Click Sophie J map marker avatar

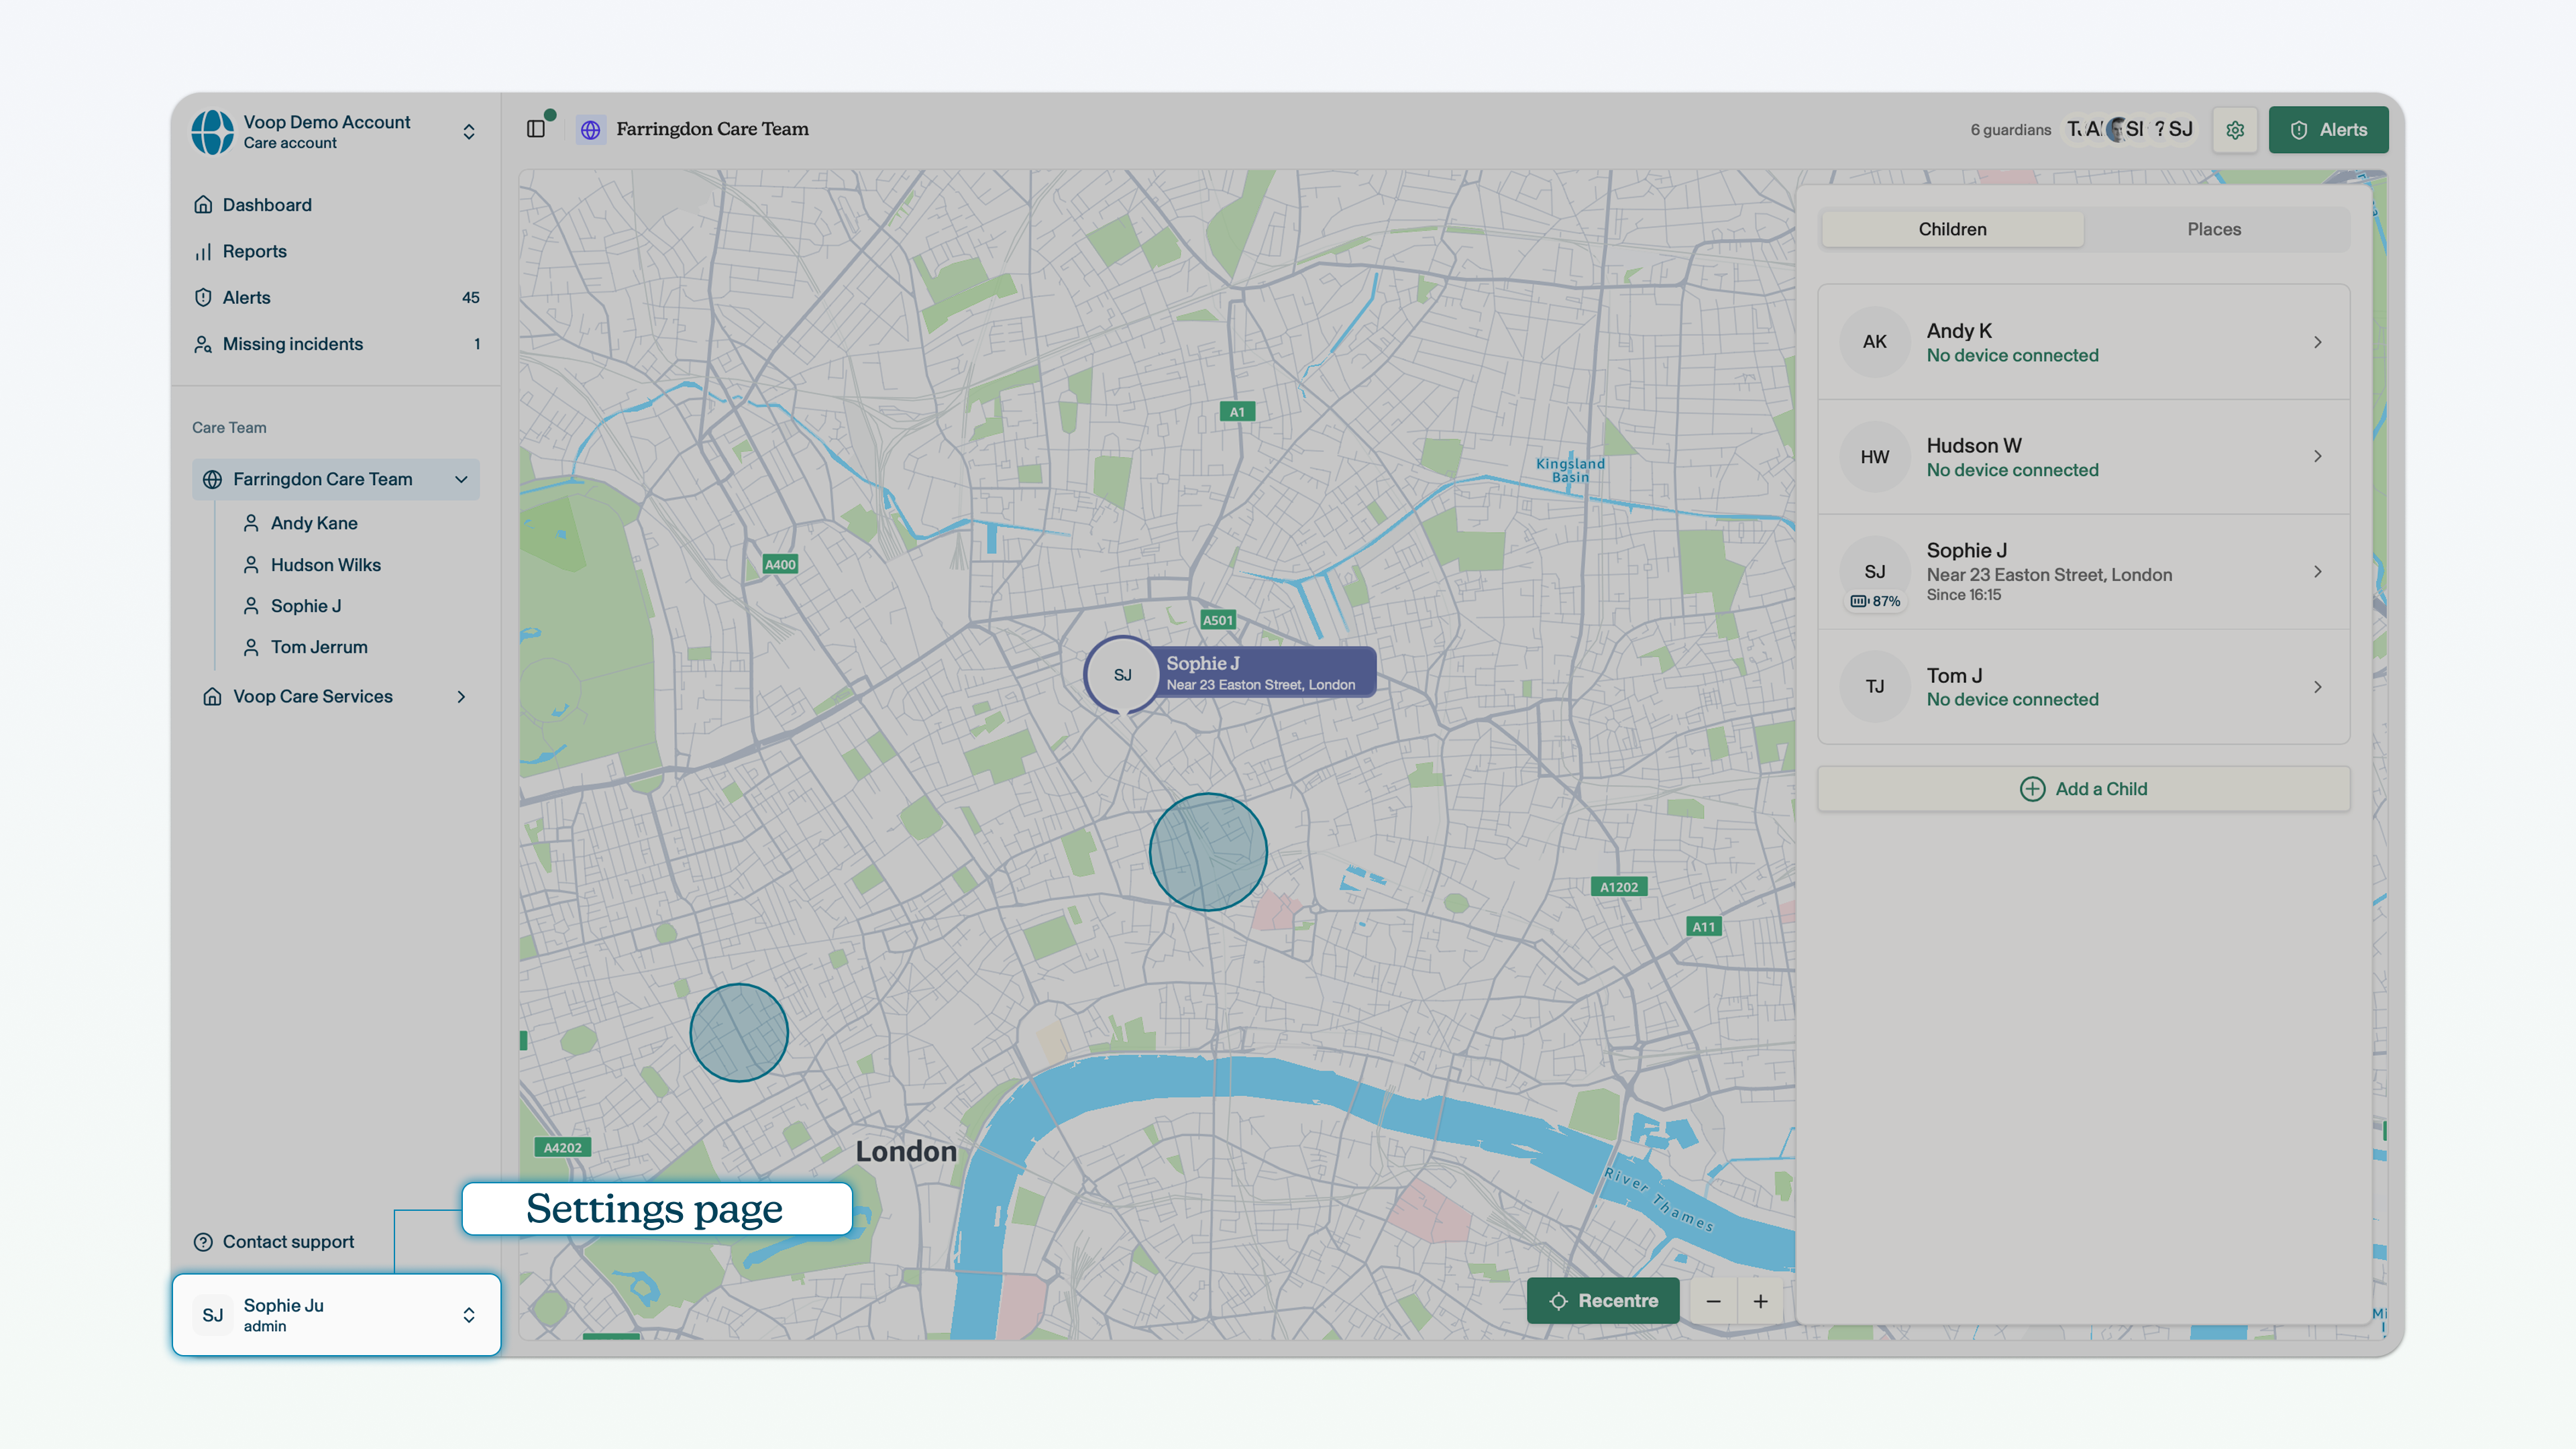point(1122,674)
